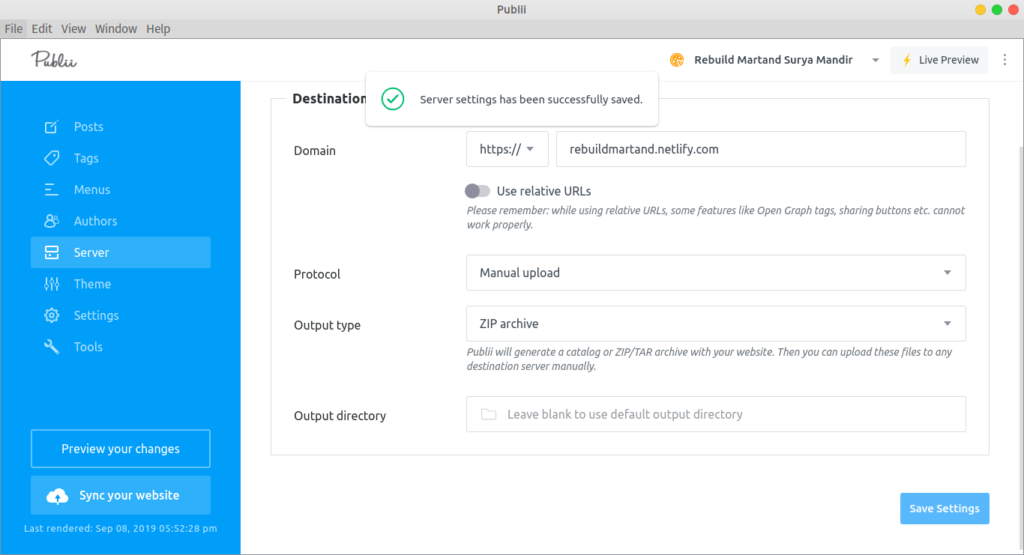The height and width of the screenshot is (555, 1024).
Task: Open Tools wrench icon
Action: [51, 347]
